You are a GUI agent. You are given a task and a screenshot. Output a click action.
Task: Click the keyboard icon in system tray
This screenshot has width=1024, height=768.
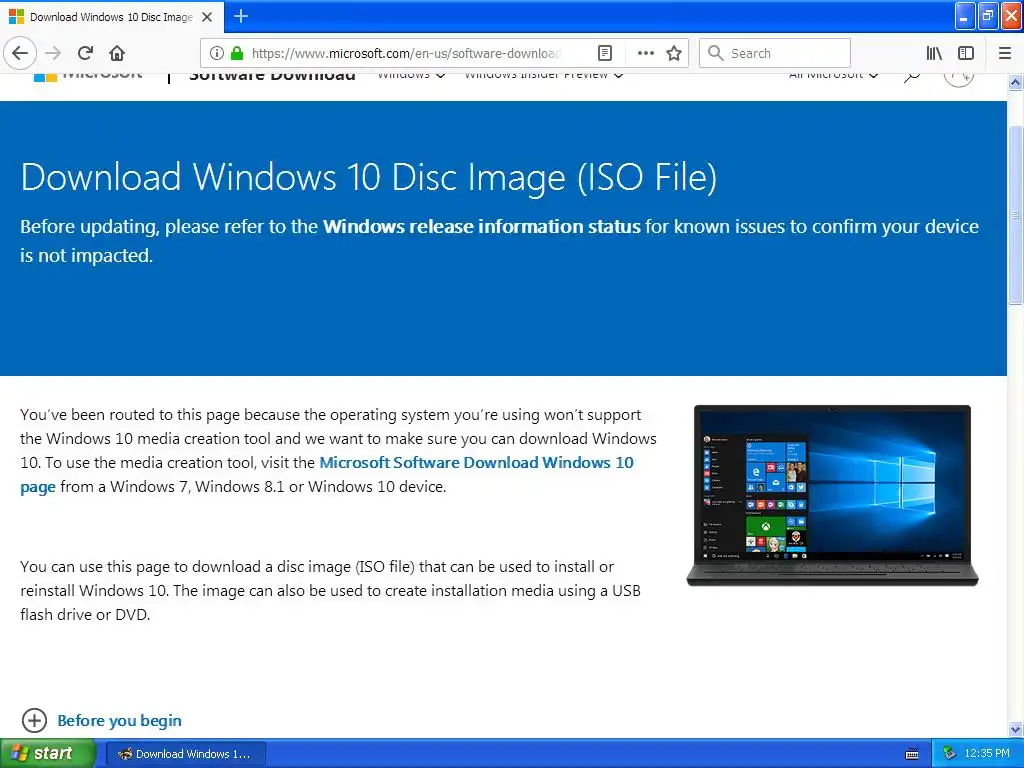pyautogui.click(x=912, y=754)
